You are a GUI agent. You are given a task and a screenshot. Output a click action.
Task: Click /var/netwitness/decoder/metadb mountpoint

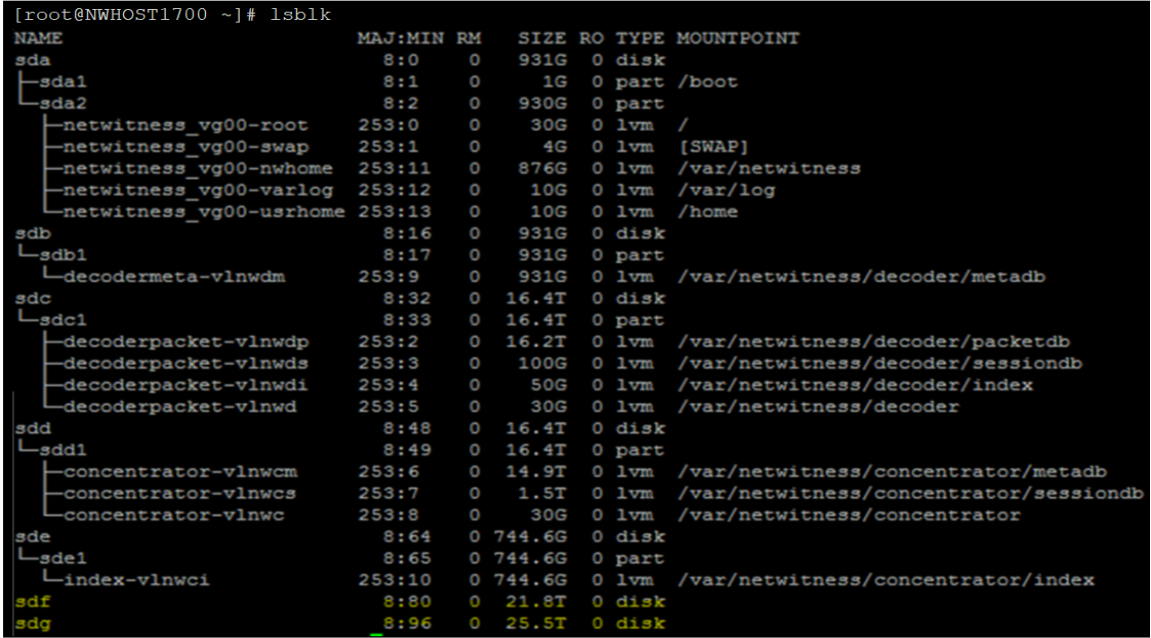point(861,276)
